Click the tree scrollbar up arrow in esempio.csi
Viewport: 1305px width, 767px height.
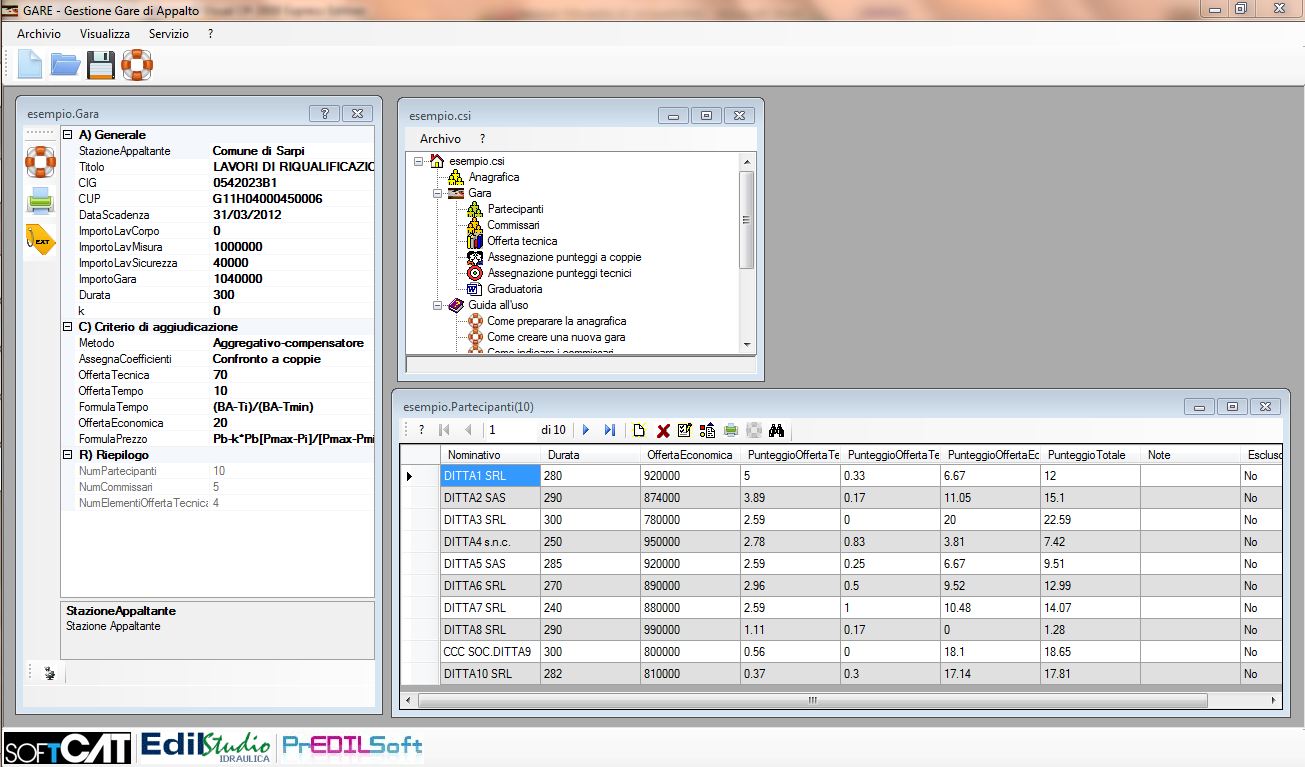(x=747, y=160)
